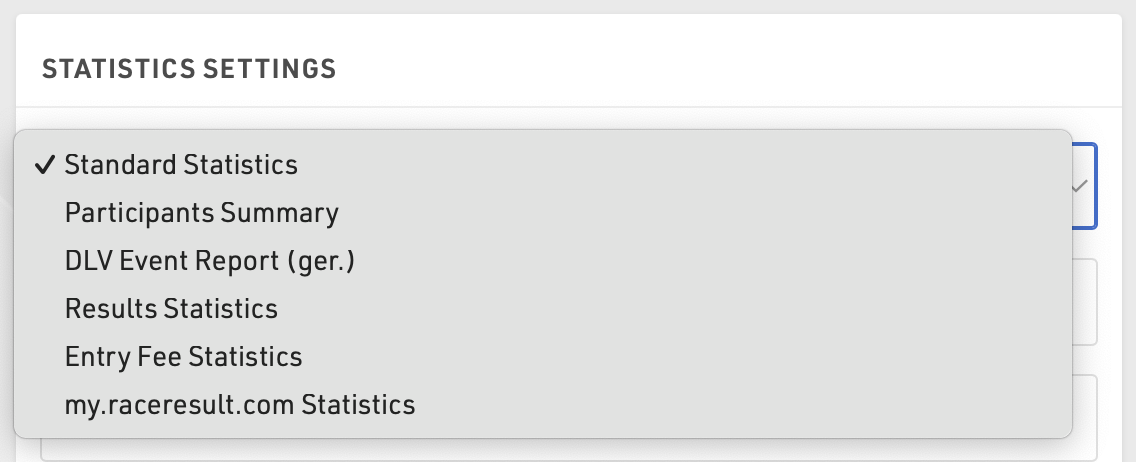
Task: Click the my.raceresult.com text in the list
Action: pyautogui.click(x=180, y=405)
